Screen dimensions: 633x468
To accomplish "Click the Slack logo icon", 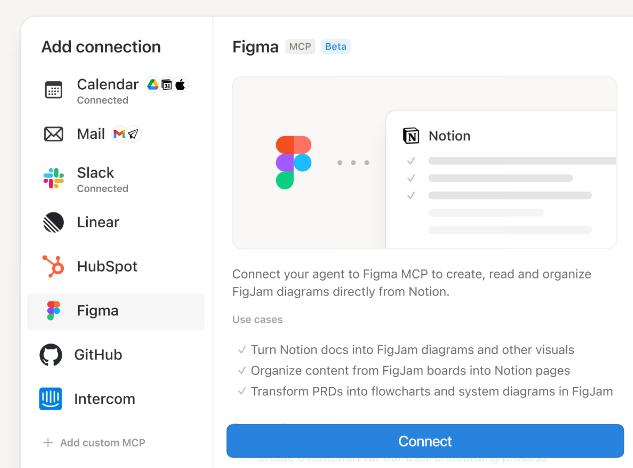I will tap(54, 178).
